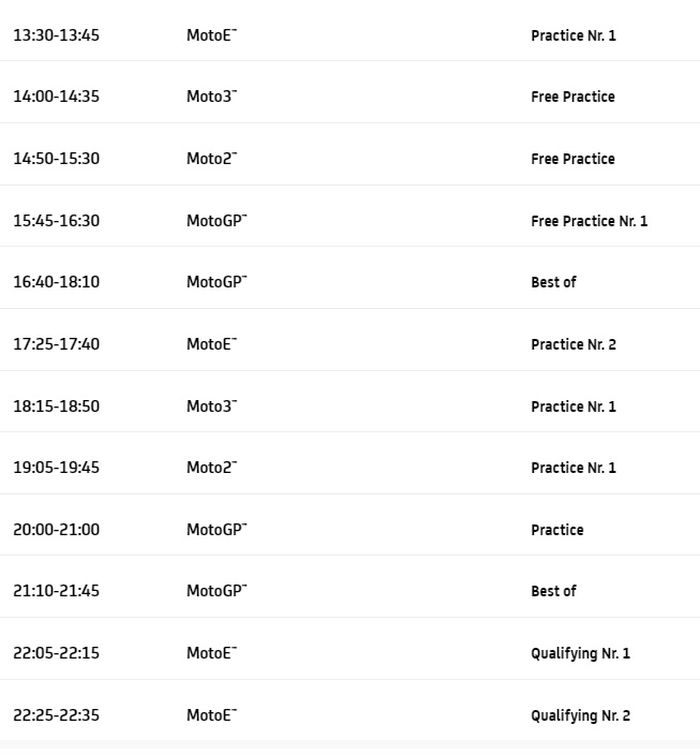The height and width of the screenshot is (754, 700).
Task: Select MotoE in the 13:30-13:45 row
Action: click(211, 35)
